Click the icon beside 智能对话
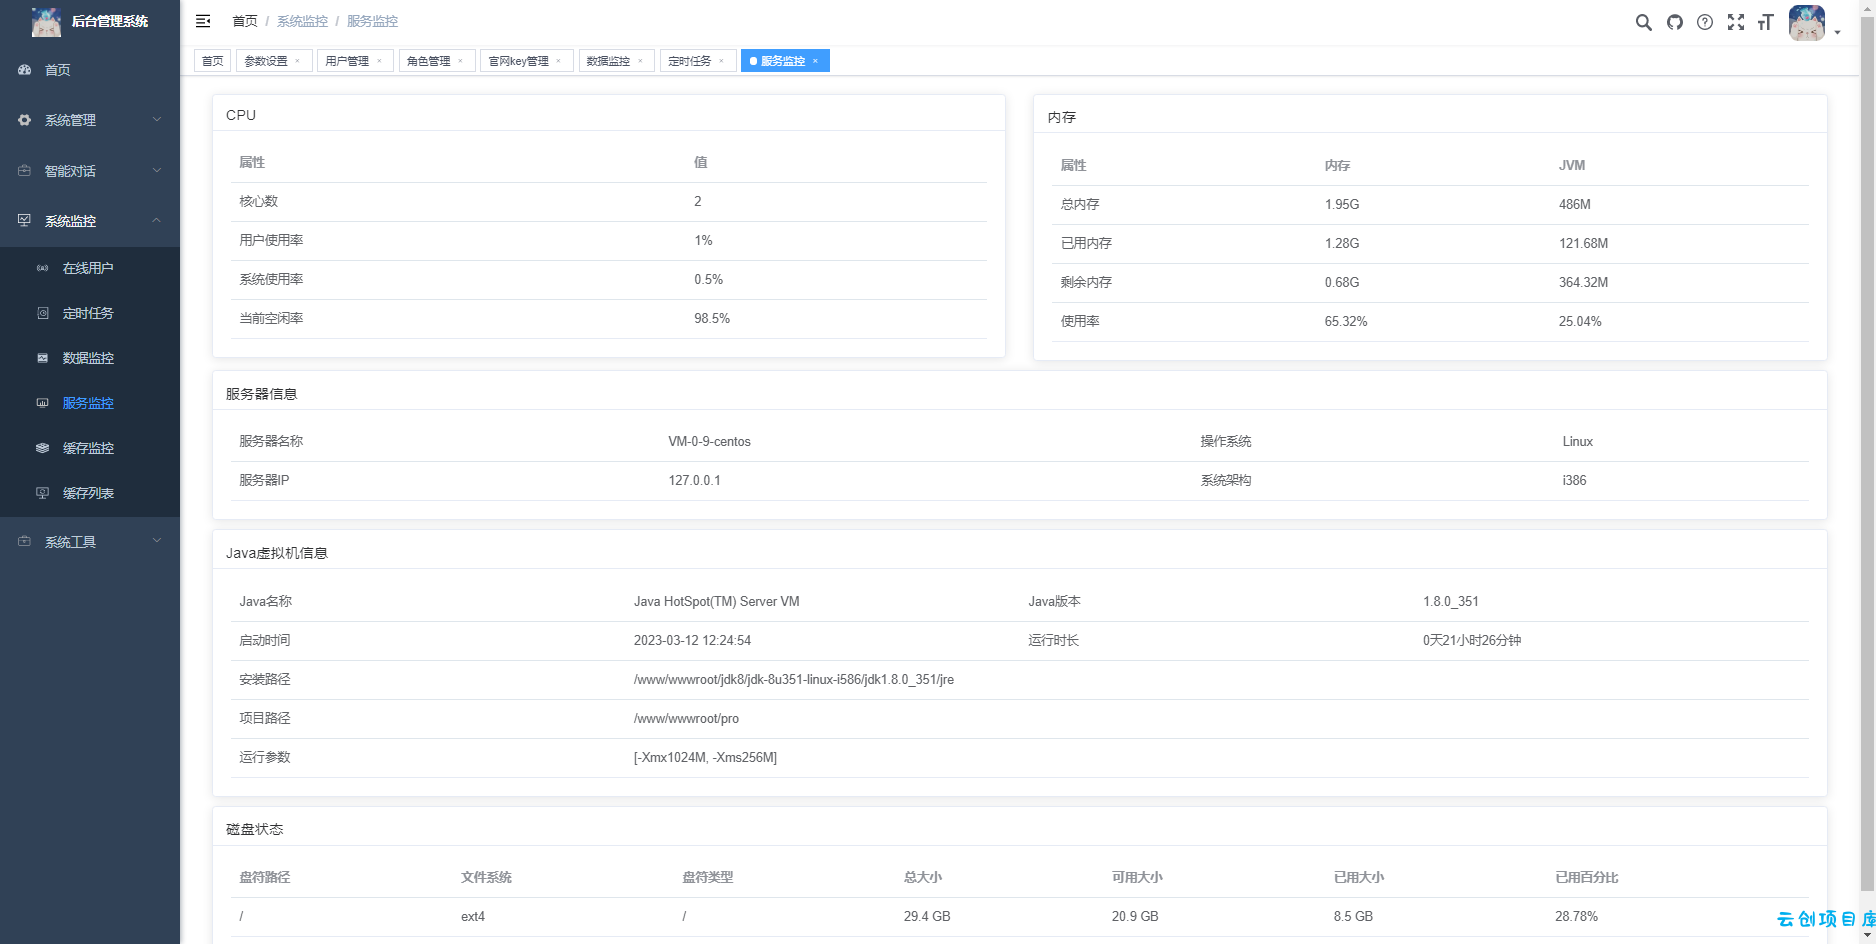 pos(25,171)
